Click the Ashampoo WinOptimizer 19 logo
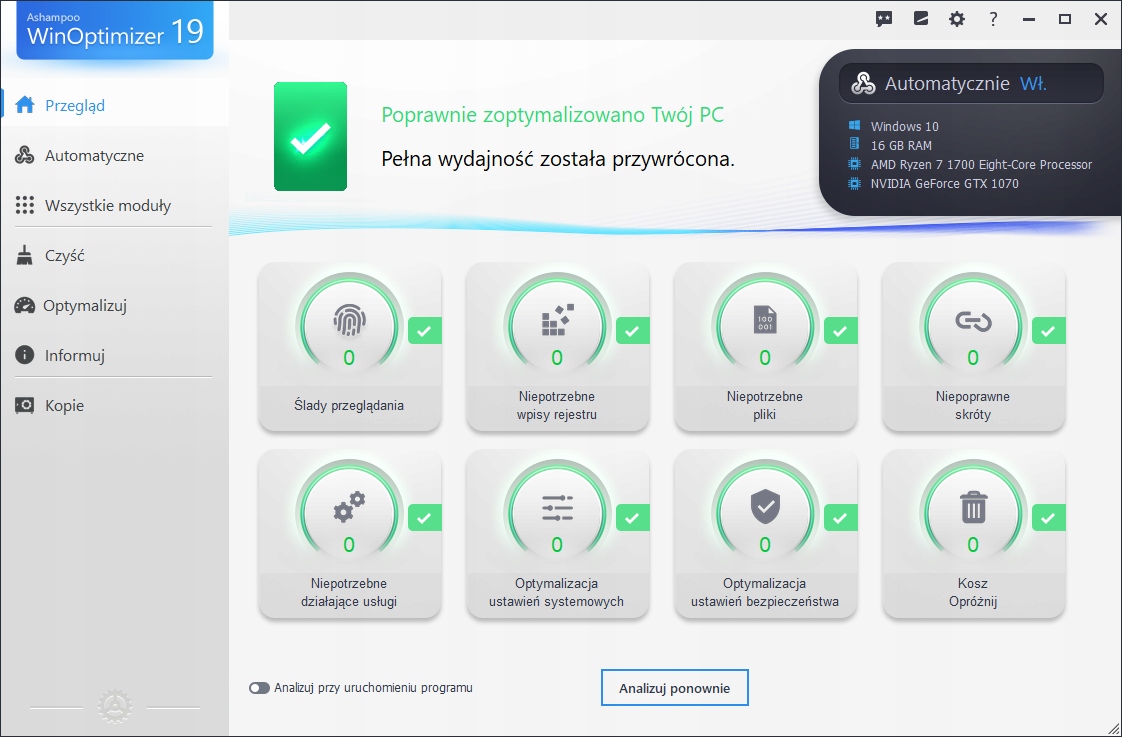 114,30
